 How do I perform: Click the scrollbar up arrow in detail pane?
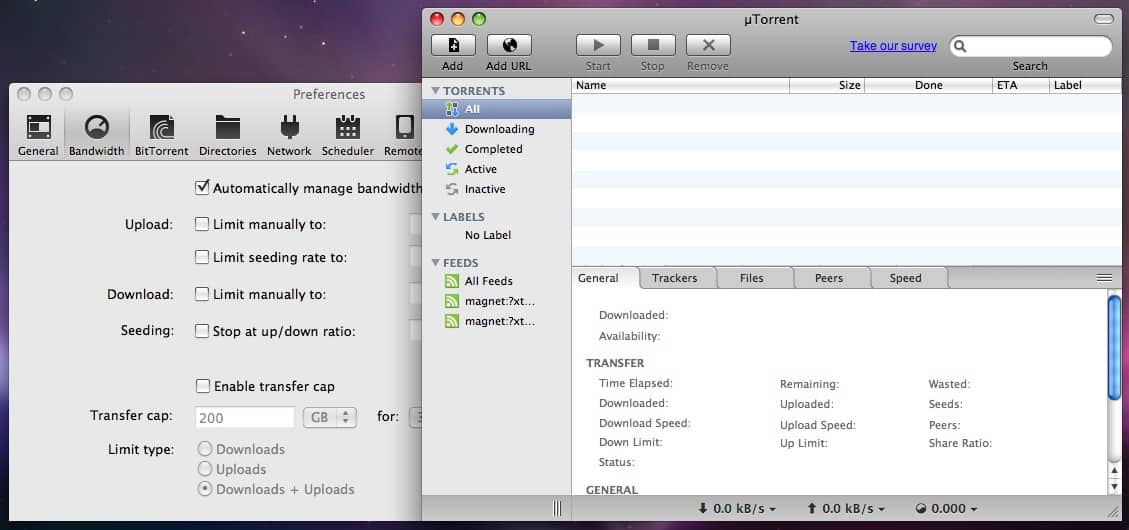1114,471
